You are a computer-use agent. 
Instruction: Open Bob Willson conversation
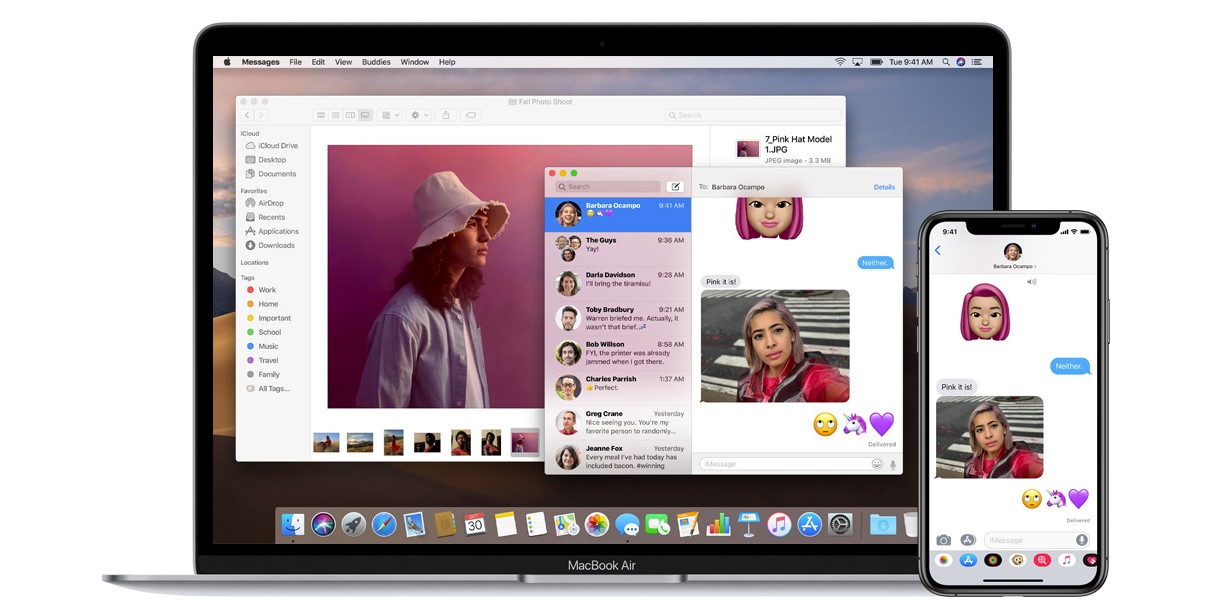click(x=618, y=353)
